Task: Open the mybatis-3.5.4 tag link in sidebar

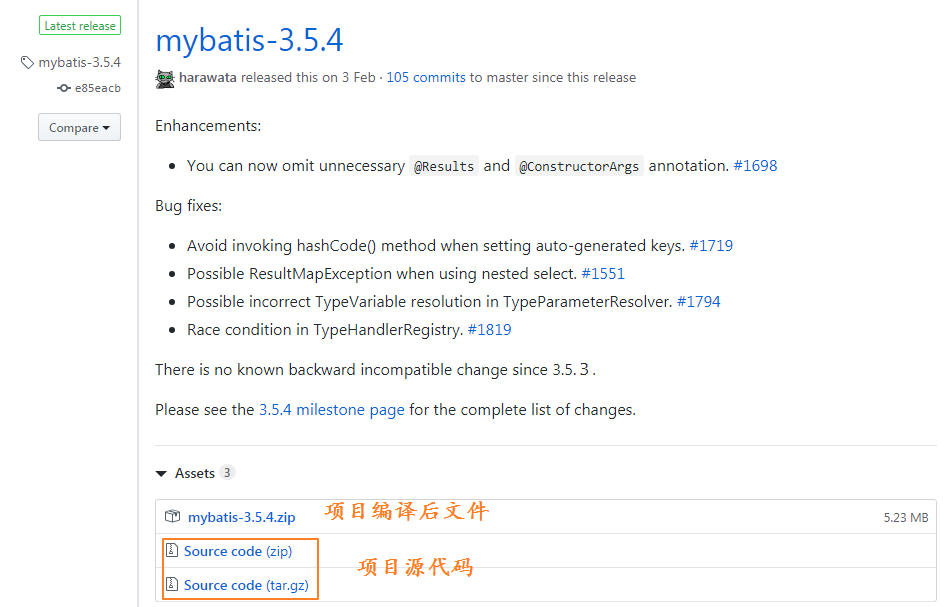Action: [x=80, y=62]
